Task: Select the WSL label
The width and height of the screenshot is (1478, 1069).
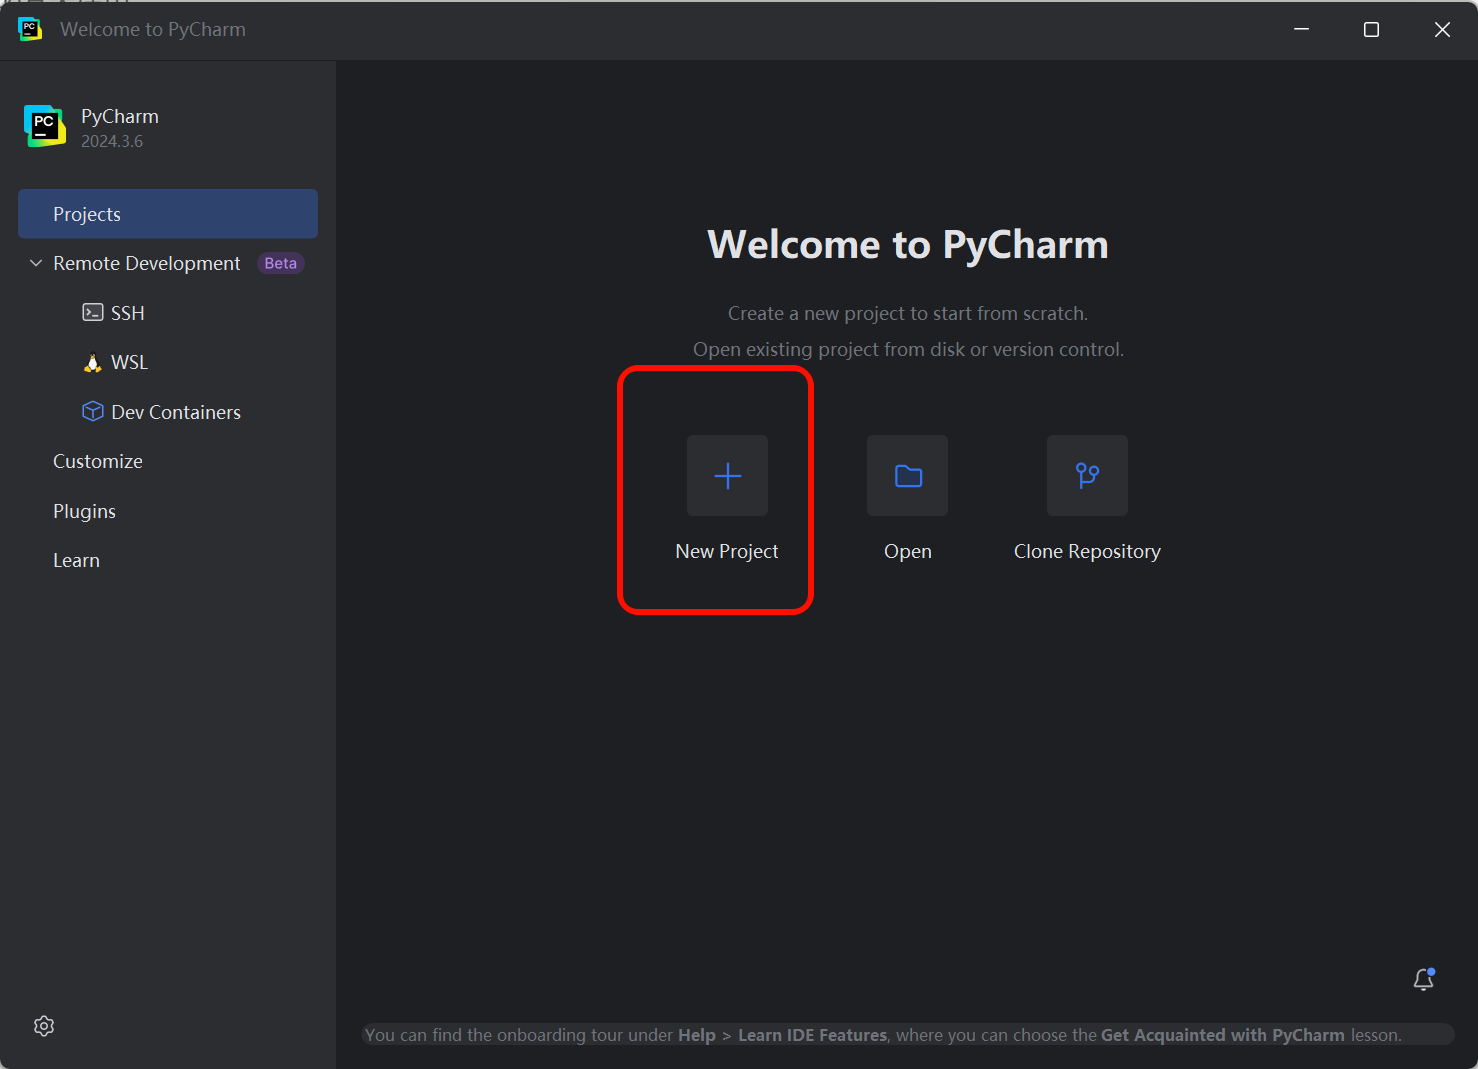Action: [129, 362]
